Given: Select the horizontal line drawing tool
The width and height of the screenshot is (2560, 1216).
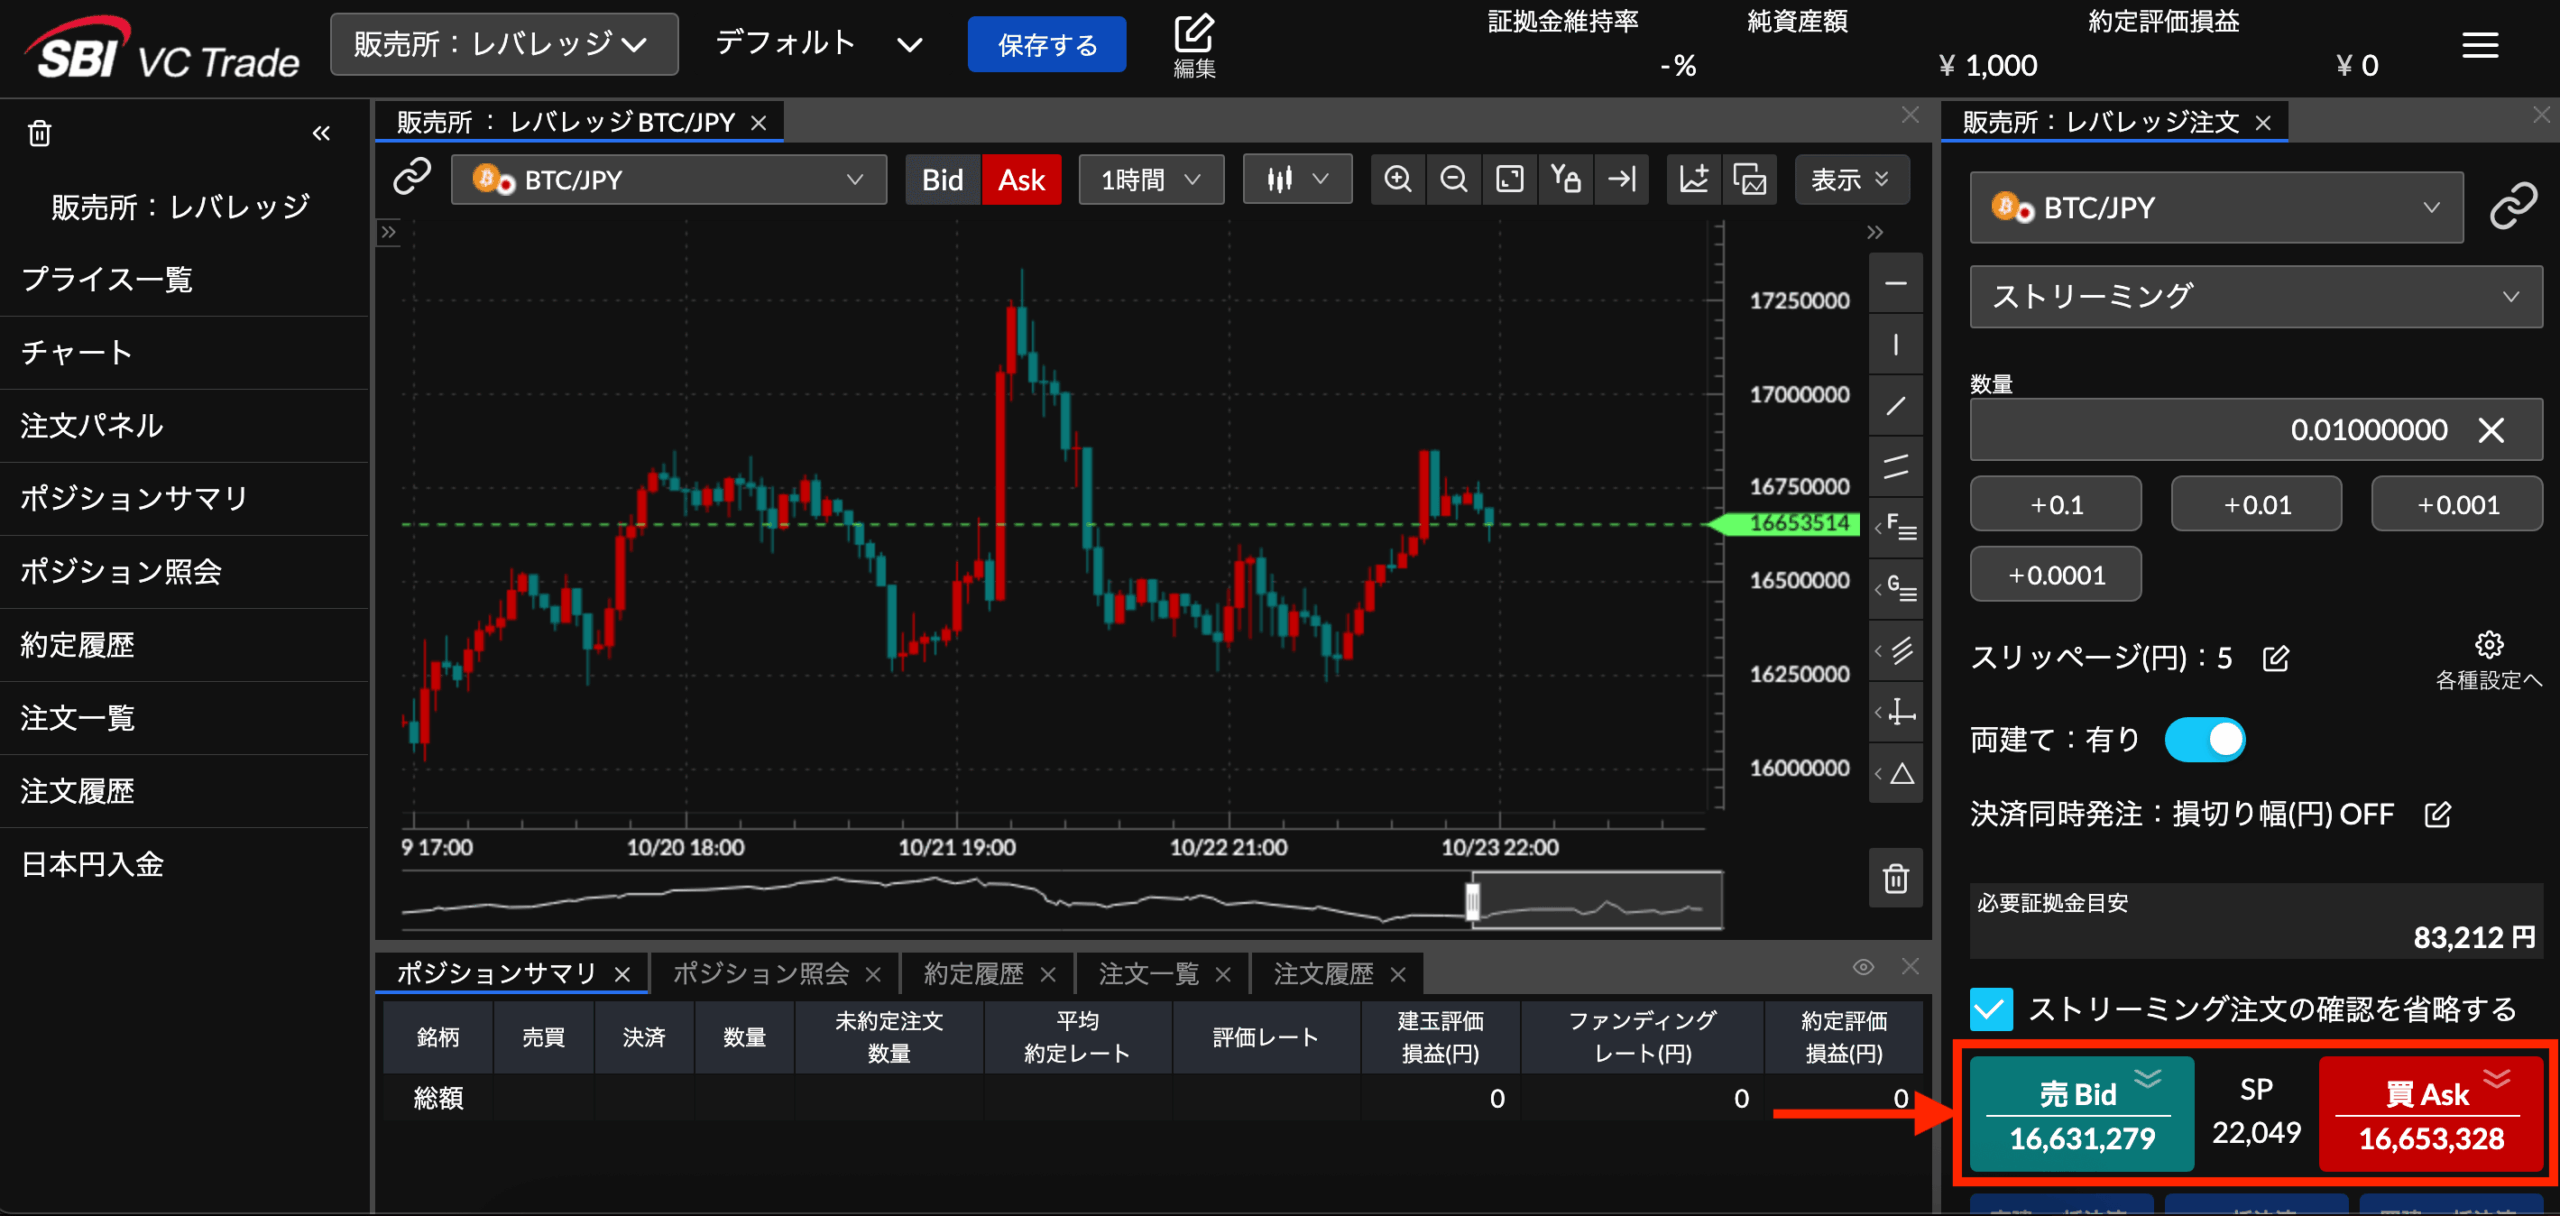Looking at the screenshot, I should click(x=1895, y=284).
